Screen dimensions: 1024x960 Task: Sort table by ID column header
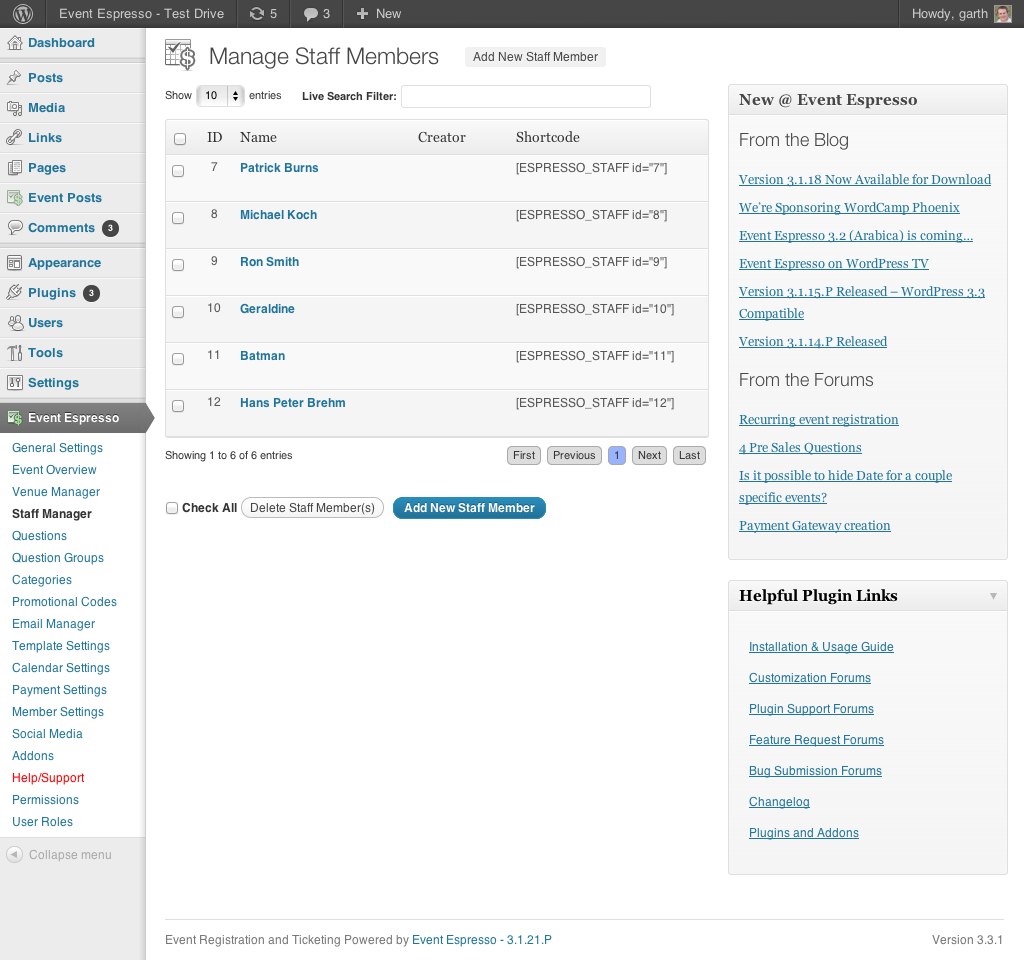coord(214,137)
